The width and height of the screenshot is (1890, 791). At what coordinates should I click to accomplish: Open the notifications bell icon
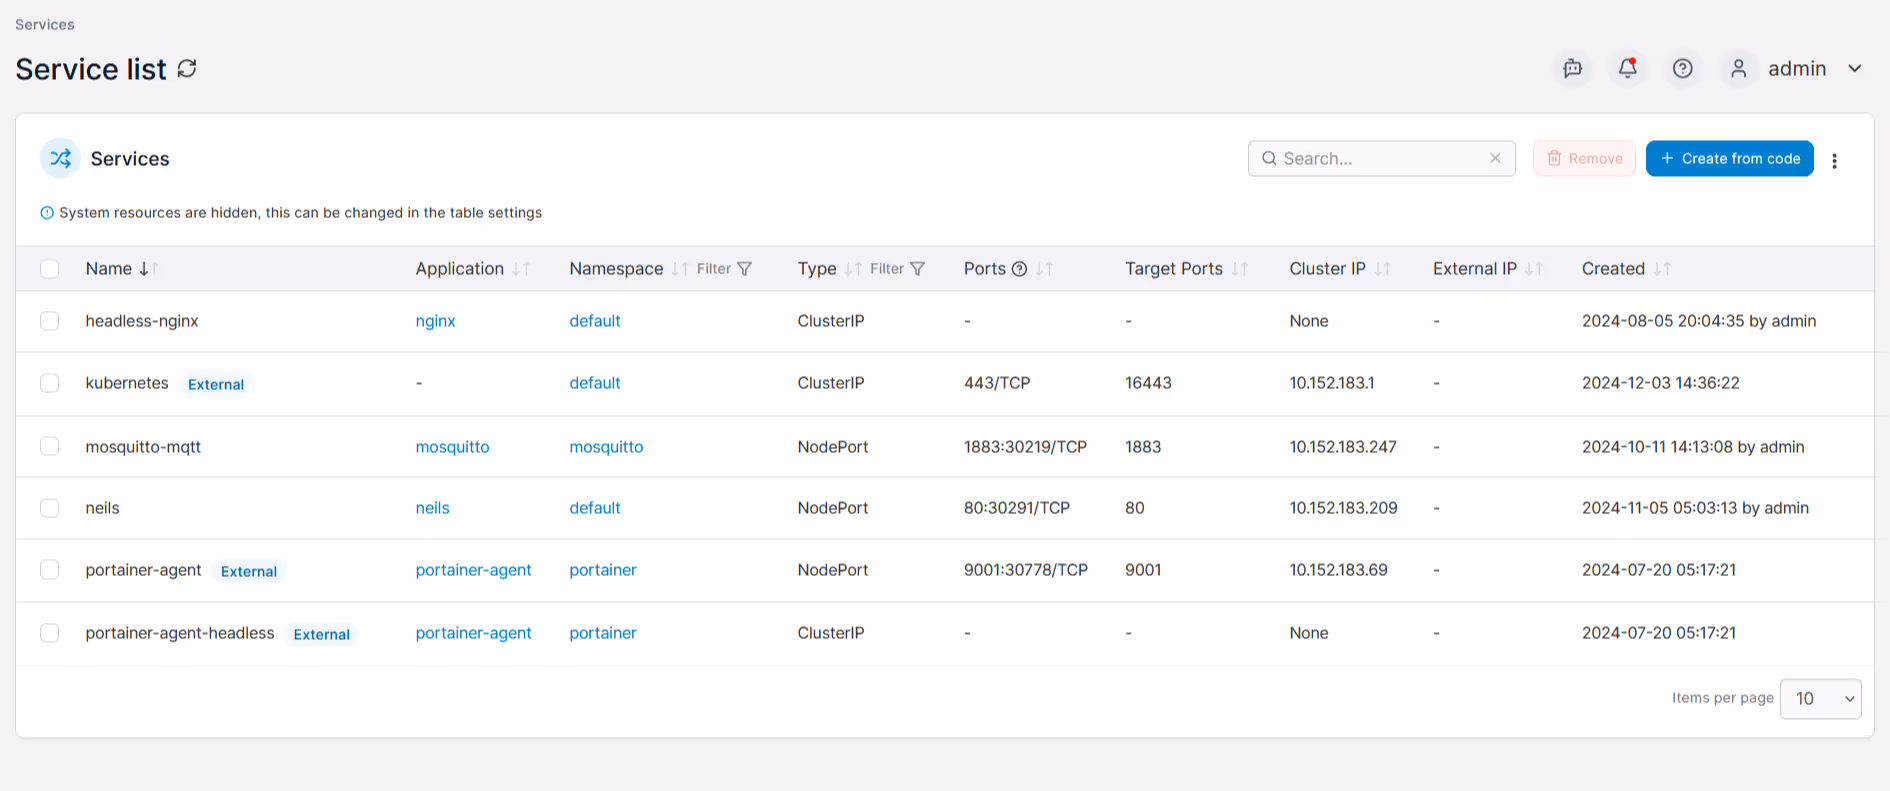click(x=1628, y=68)
